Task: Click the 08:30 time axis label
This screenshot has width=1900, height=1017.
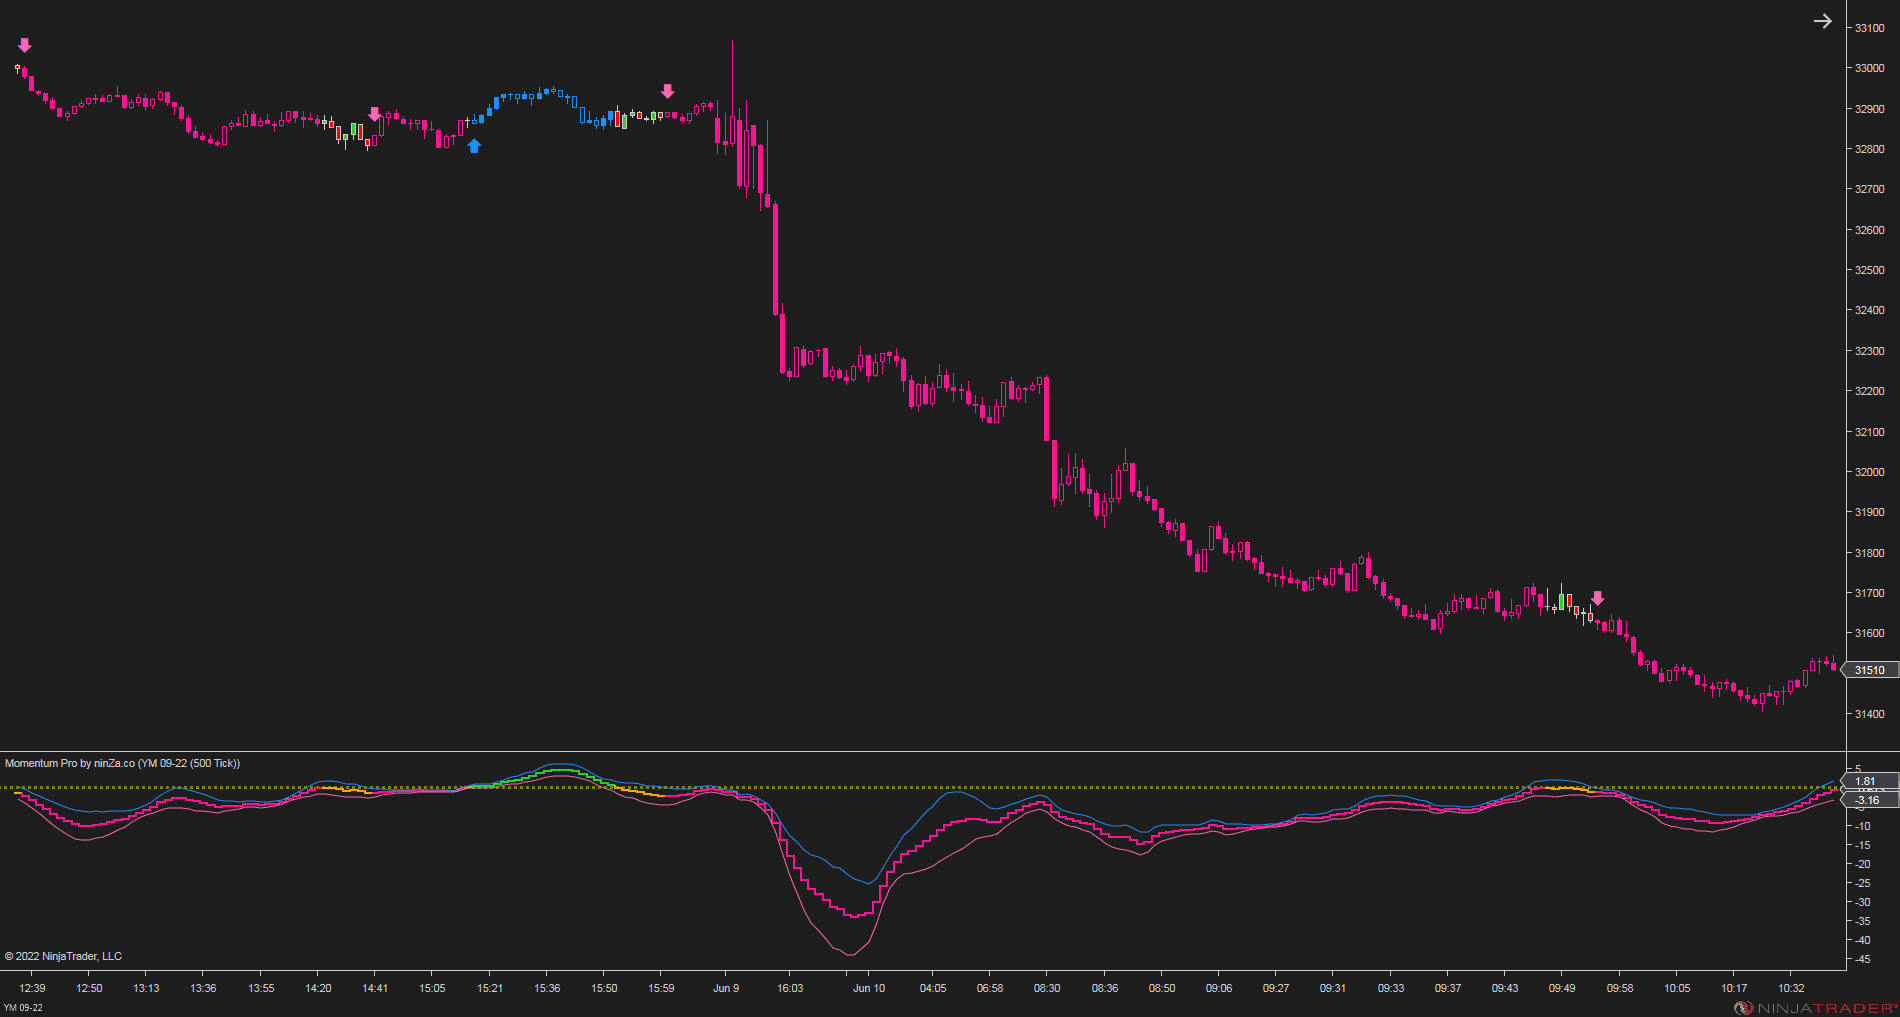Action: [x=1047, y=988]
